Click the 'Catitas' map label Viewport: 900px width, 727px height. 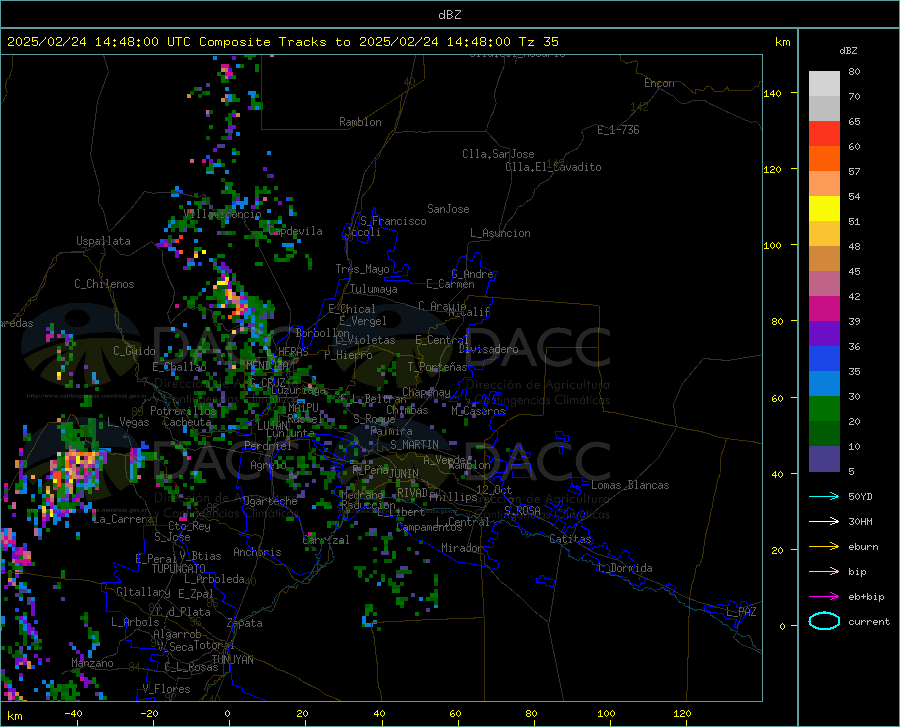pyautogui.click(x=570, y=539)
